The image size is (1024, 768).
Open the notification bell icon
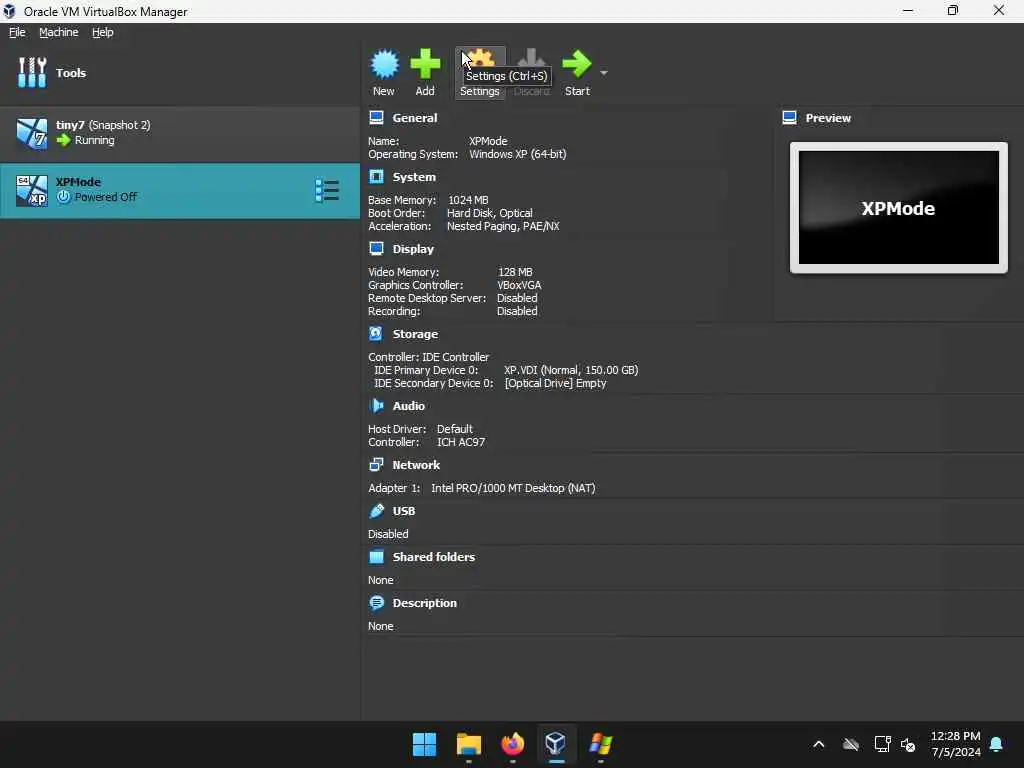pyautogui.click(x=997, y=744)
